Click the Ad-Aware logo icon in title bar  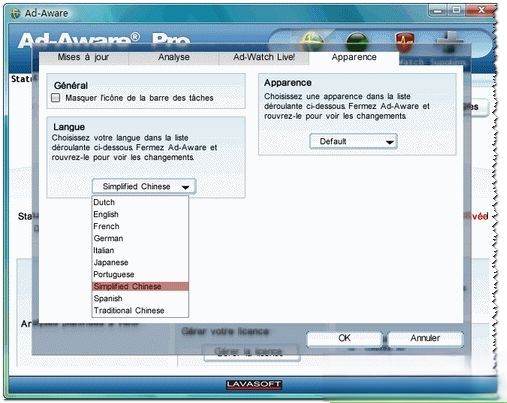[x=15, y=13]
